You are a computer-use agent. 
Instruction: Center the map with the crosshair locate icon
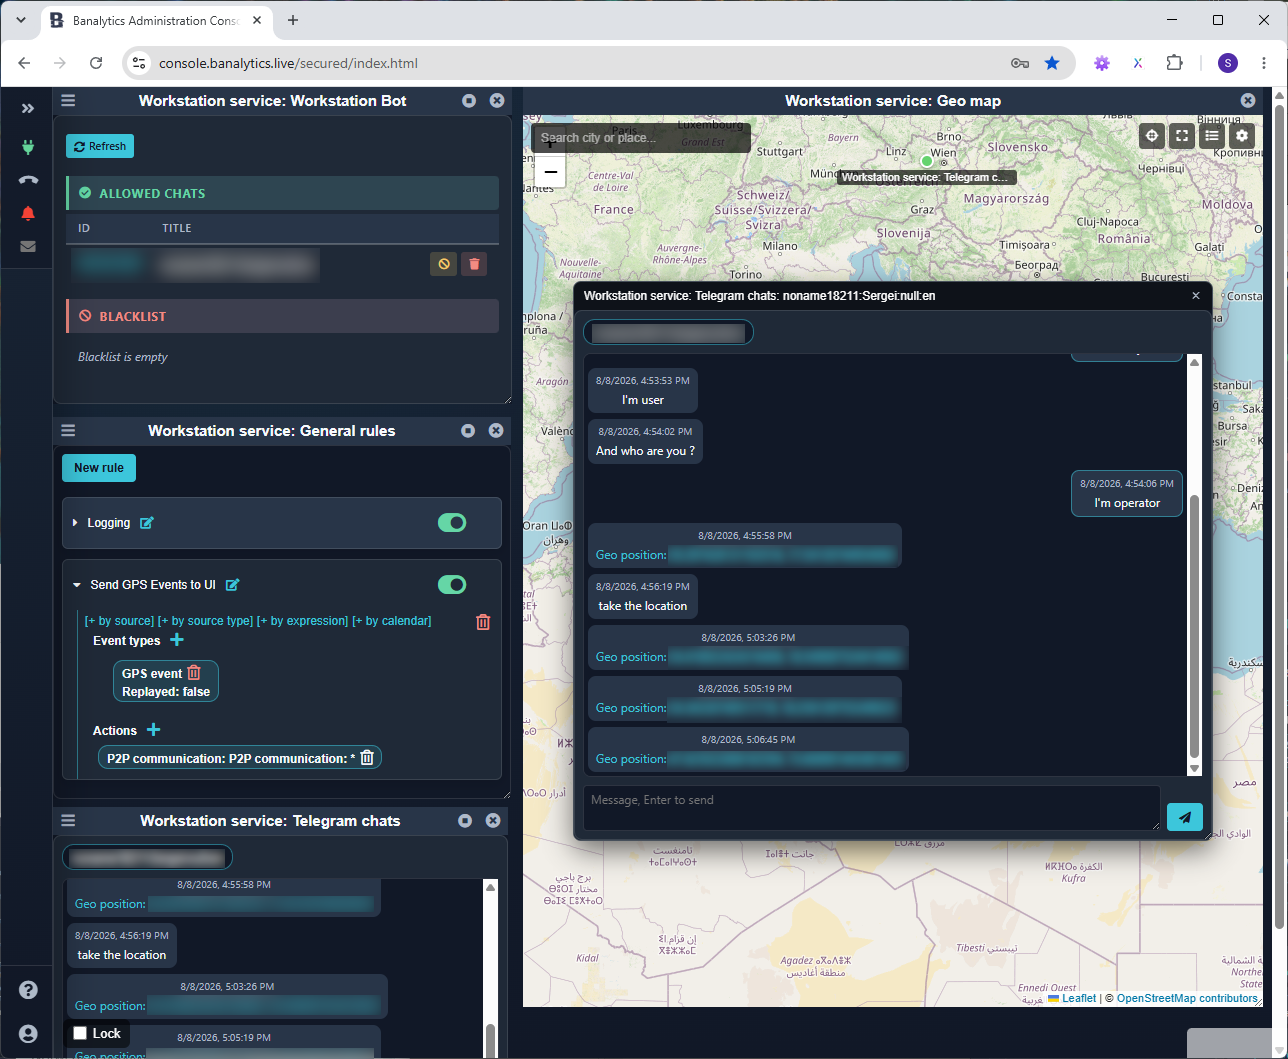pyautogui.click(x=1152, y=136)
